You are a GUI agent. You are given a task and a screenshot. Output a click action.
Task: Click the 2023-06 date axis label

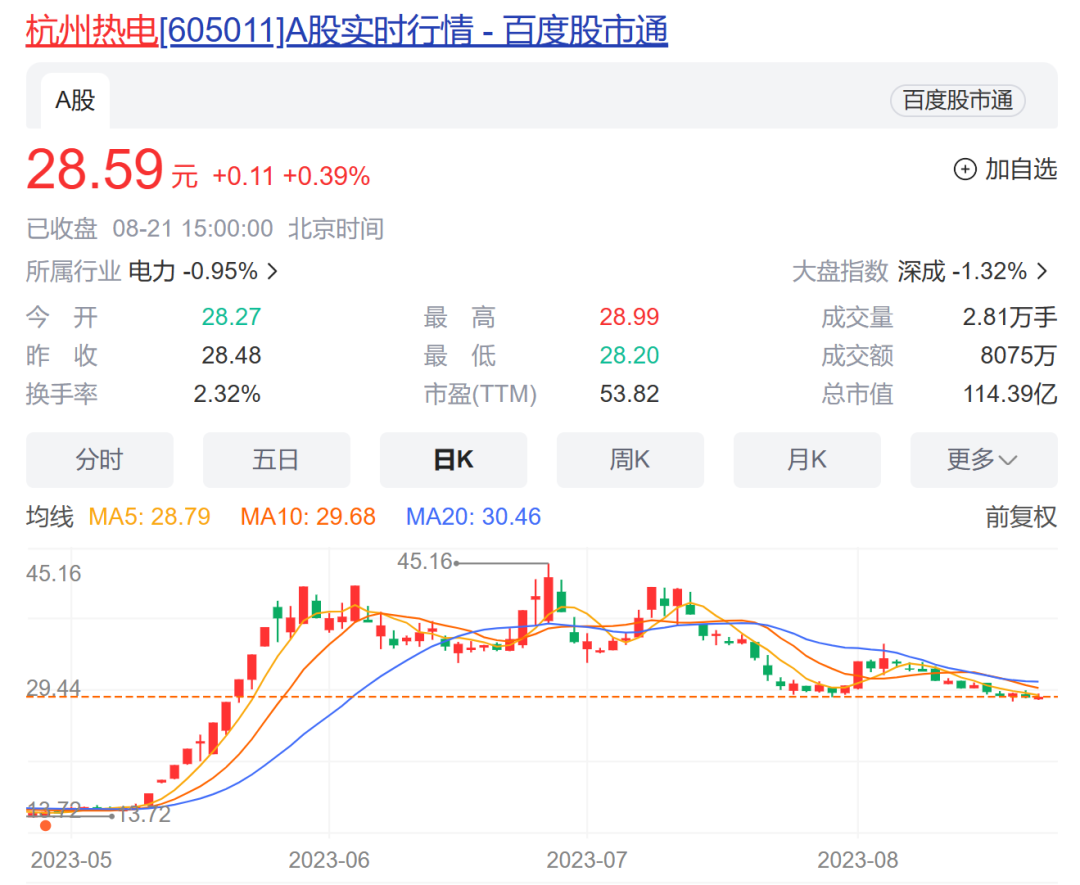click(x=329, y=860)
